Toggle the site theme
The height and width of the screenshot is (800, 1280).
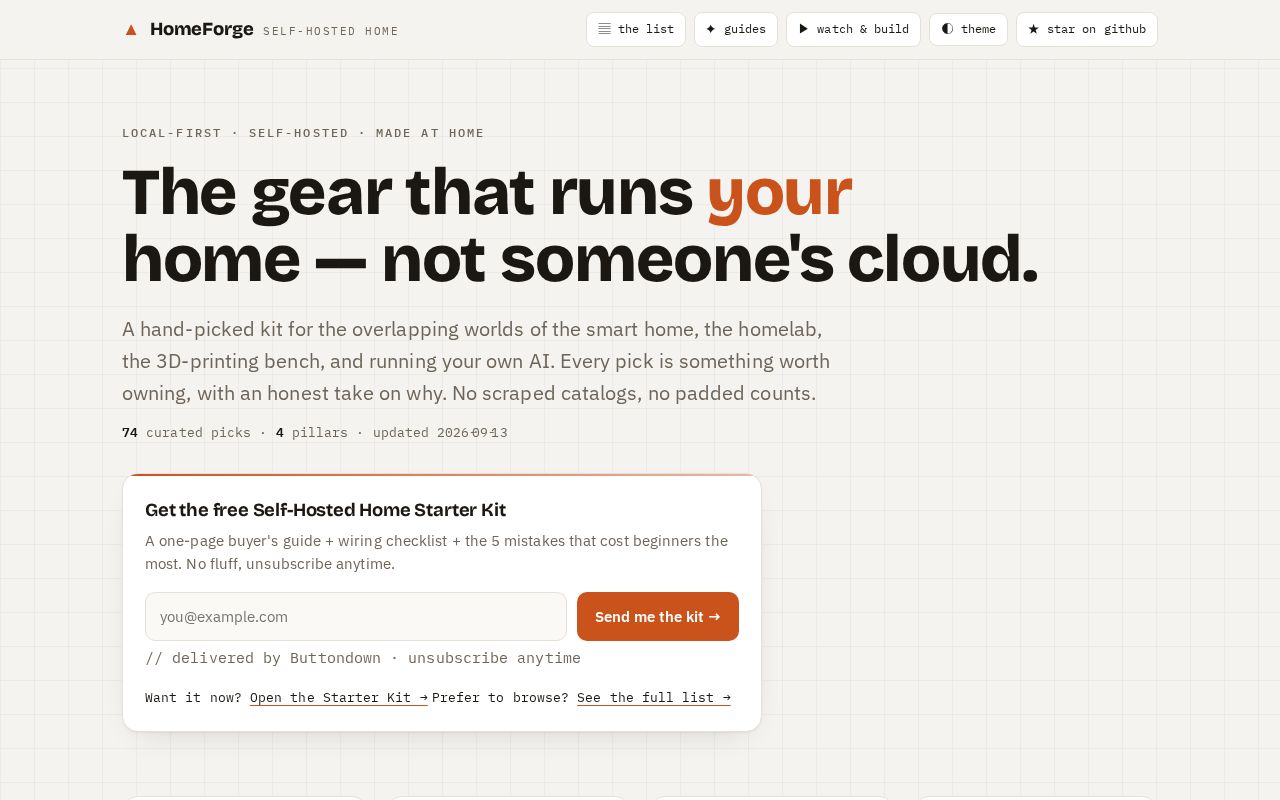click(968, 29)
